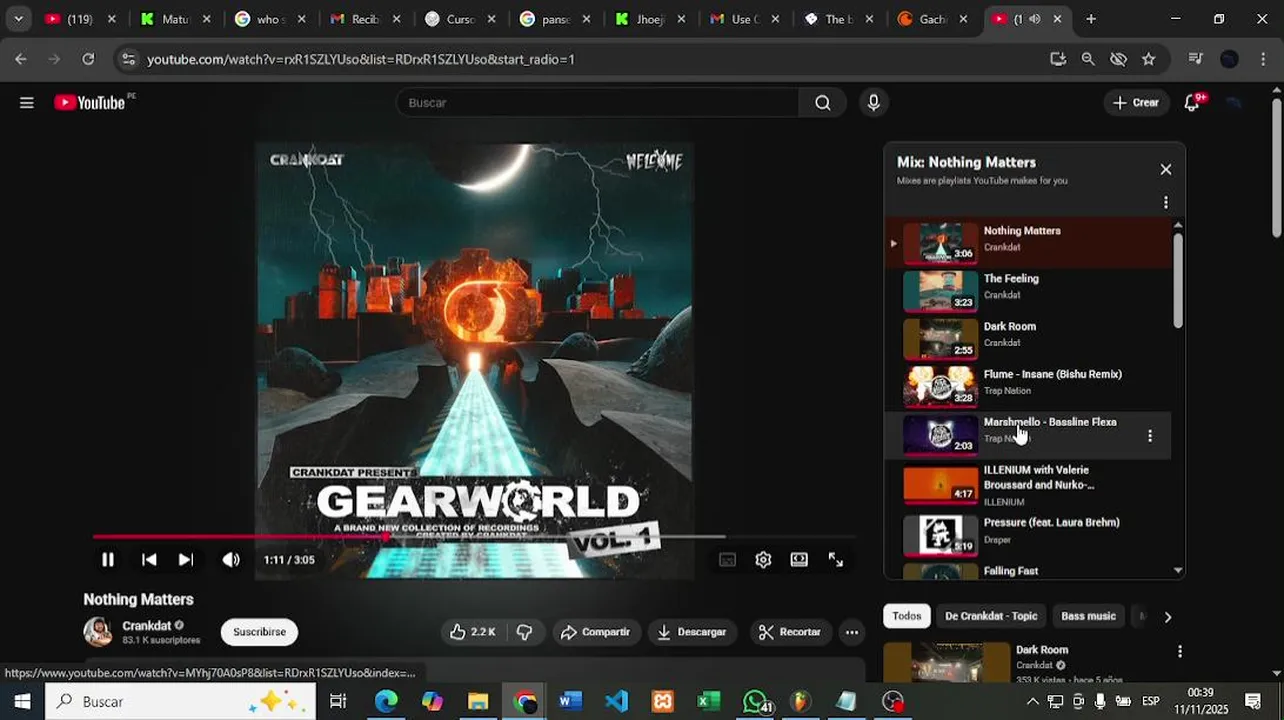Select De Crankdat - Topic chip

click(991, 616)
